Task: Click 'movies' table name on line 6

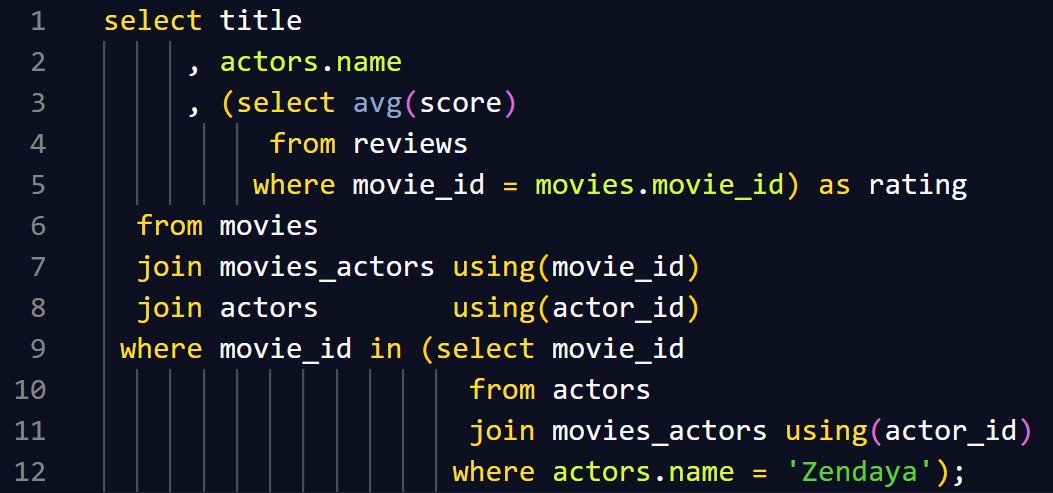Action: tap(269, 226)
